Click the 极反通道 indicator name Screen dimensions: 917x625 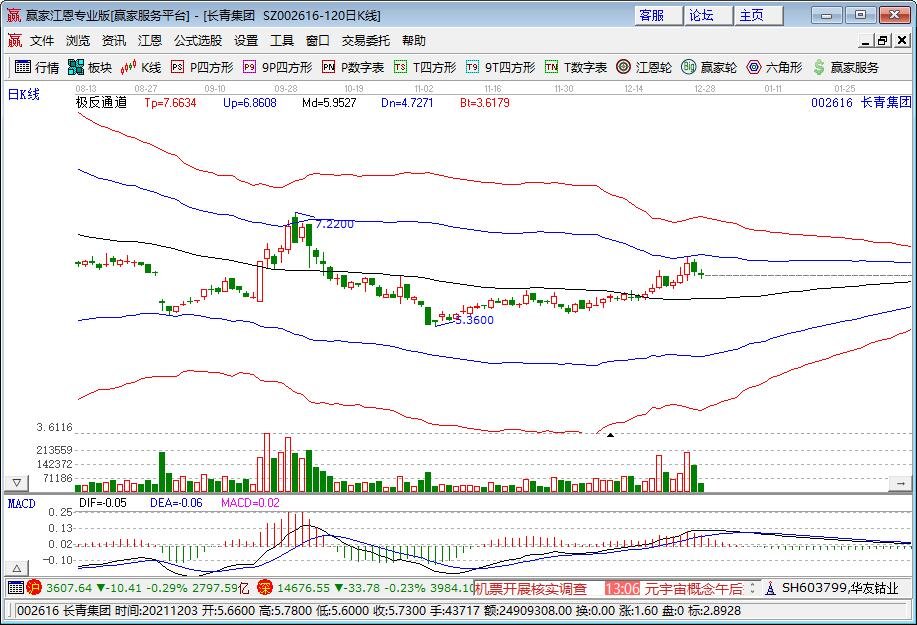coord(101,102)
